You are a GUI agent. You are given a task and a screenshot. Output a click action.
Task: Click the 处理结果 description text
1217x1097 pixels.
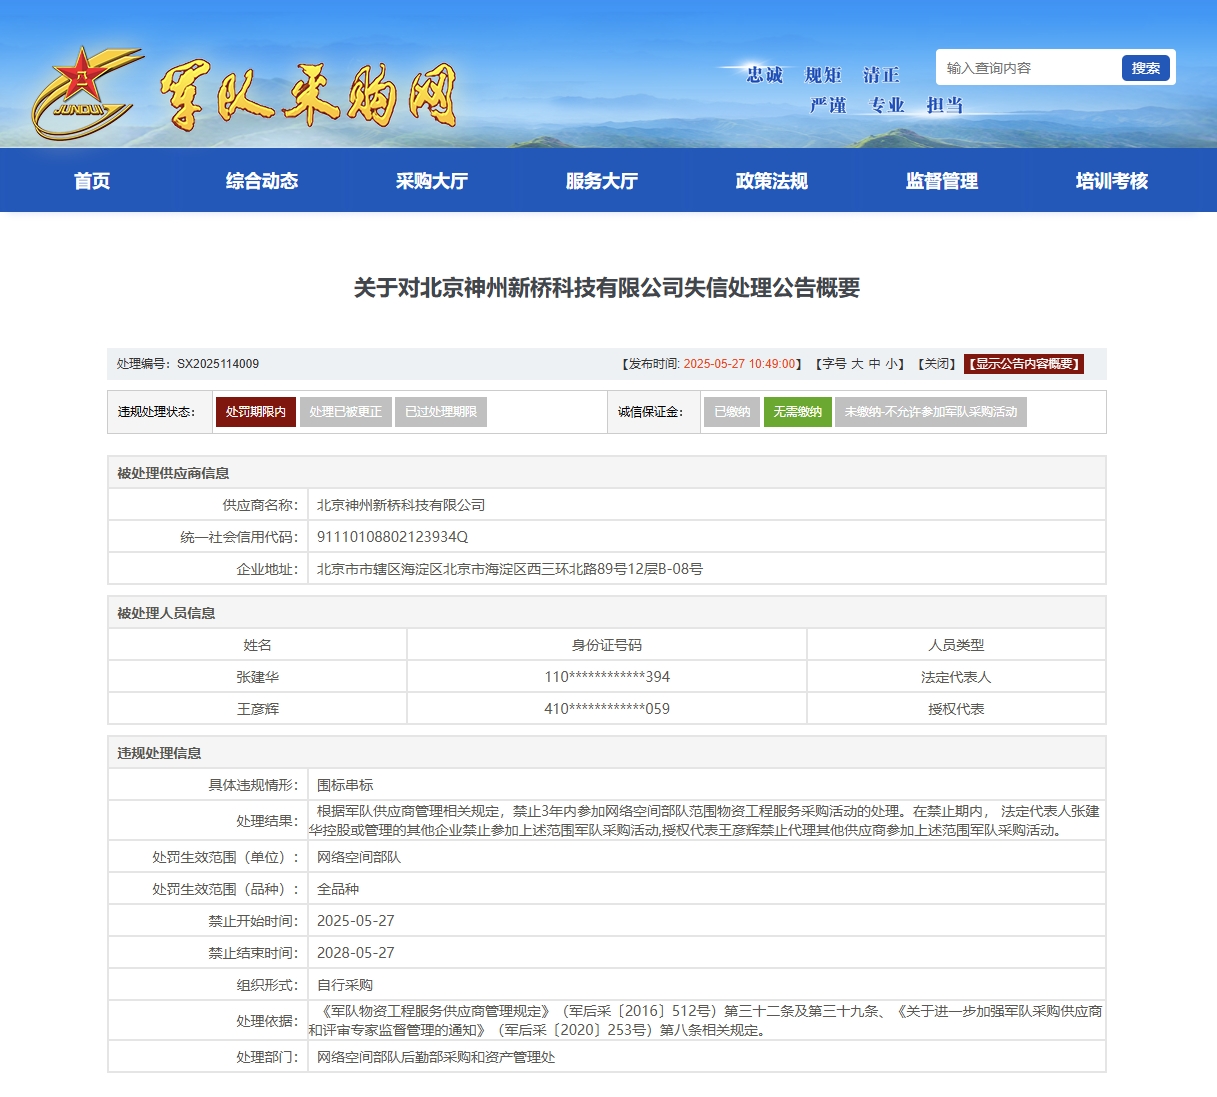[x=705, y=821]
